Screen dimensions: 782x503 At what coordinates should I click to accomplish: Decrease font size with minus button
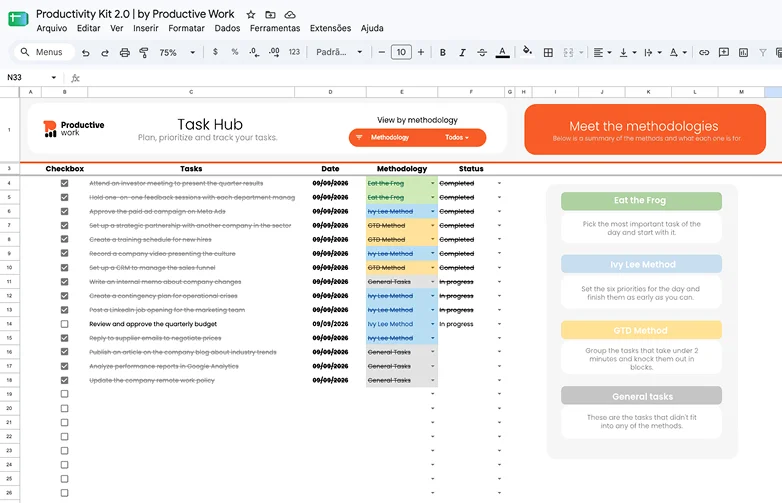[382, 52]
